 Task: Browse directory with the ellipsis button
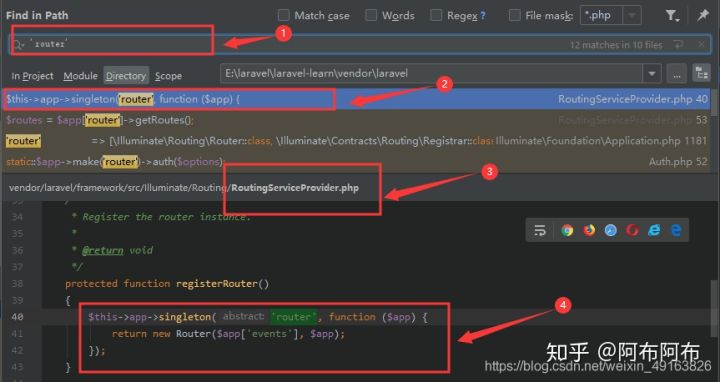pos(677,73)
